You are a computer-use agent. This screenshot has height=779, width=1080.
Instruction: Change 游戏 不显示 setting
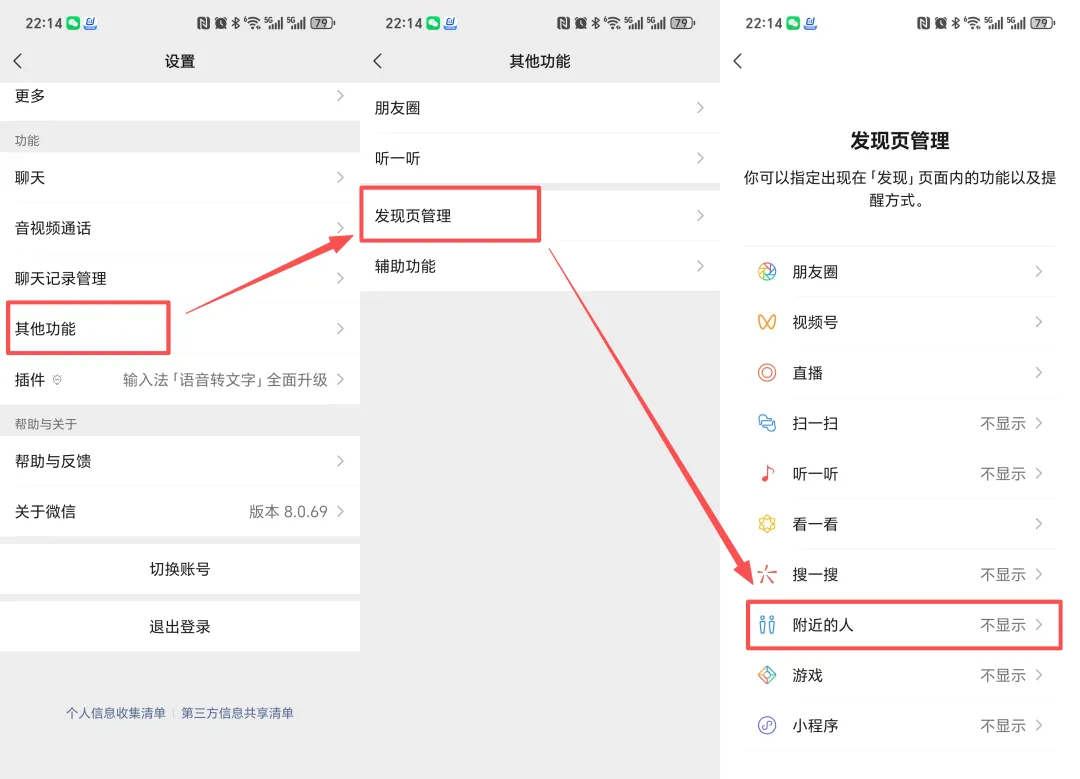[x=1003, y=675]
